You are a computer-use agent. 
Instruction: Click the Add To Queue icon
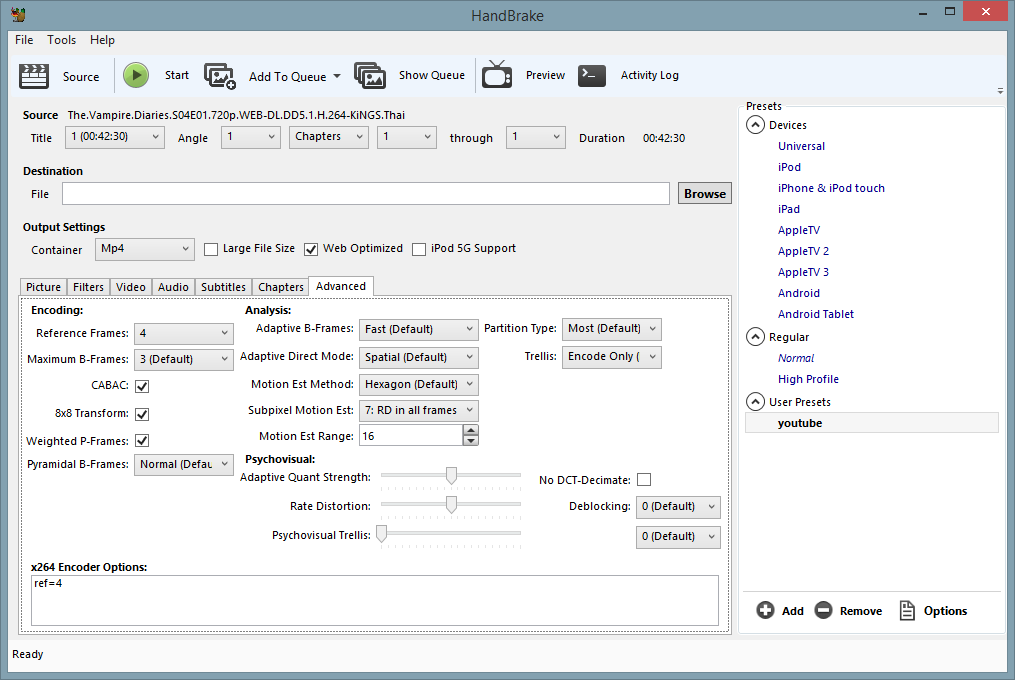pos(220,76)
